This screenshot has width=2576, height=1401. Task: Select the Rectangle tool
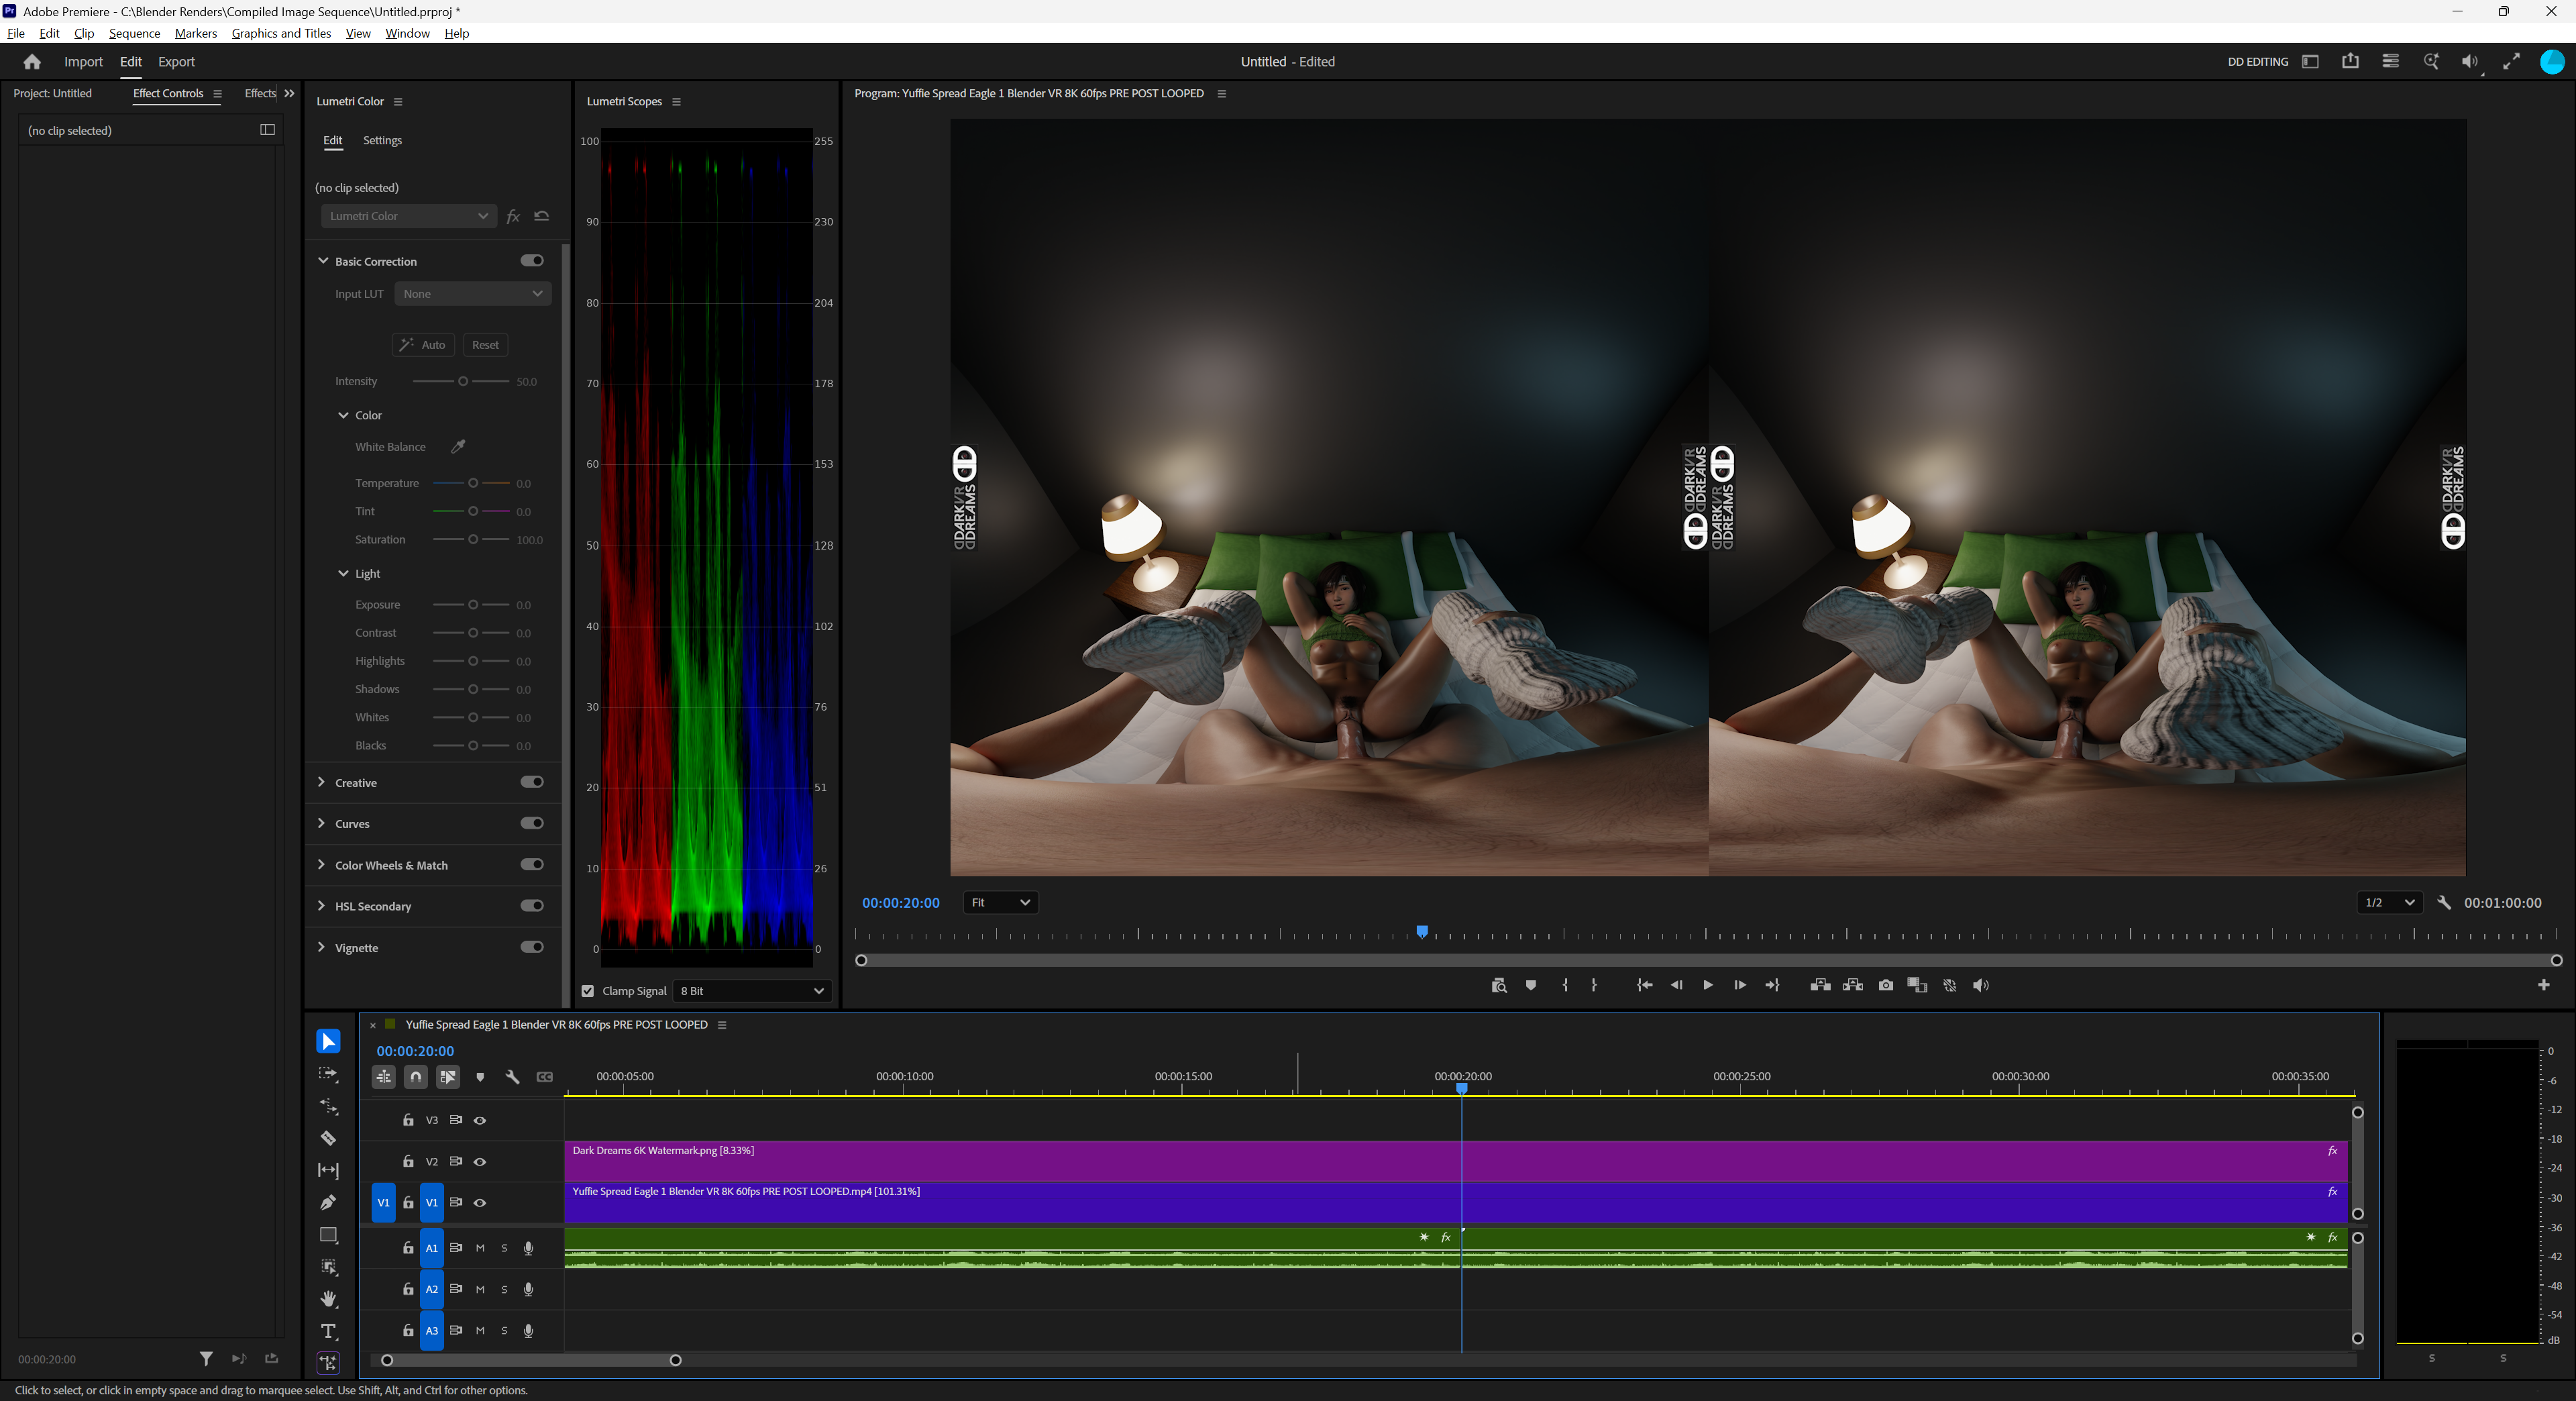[328, 1235]
